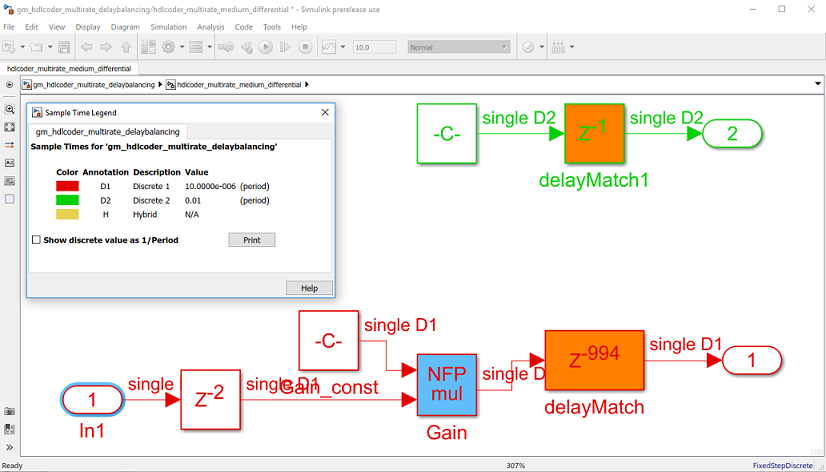
Task: Open the Code menu
Action: point(244,27)
